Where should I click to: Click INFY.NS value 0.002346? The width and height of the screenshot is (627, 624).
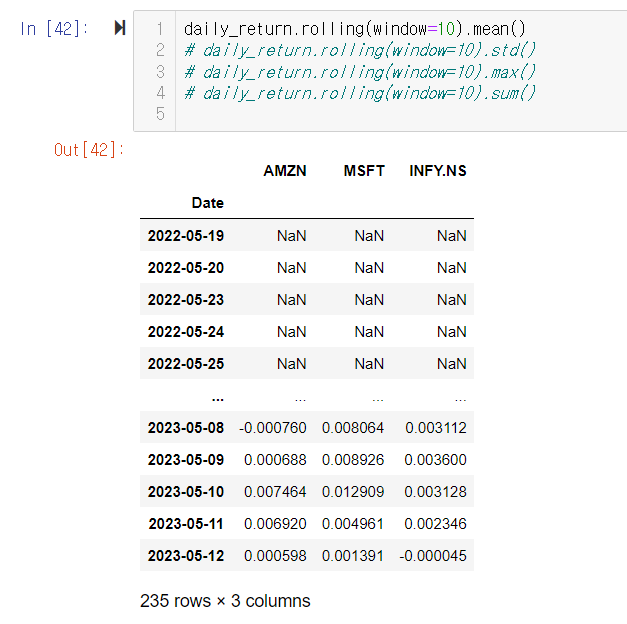point(435,524)
